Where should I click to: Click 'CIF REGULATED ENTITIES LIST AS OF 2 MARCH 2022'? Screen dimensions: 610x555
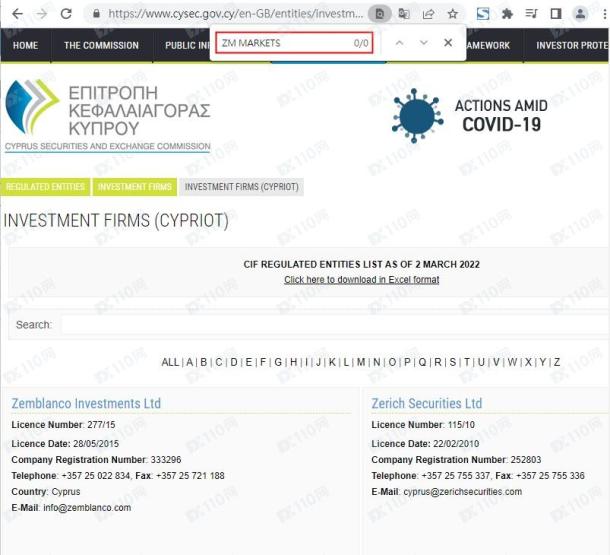click(361, 264)
